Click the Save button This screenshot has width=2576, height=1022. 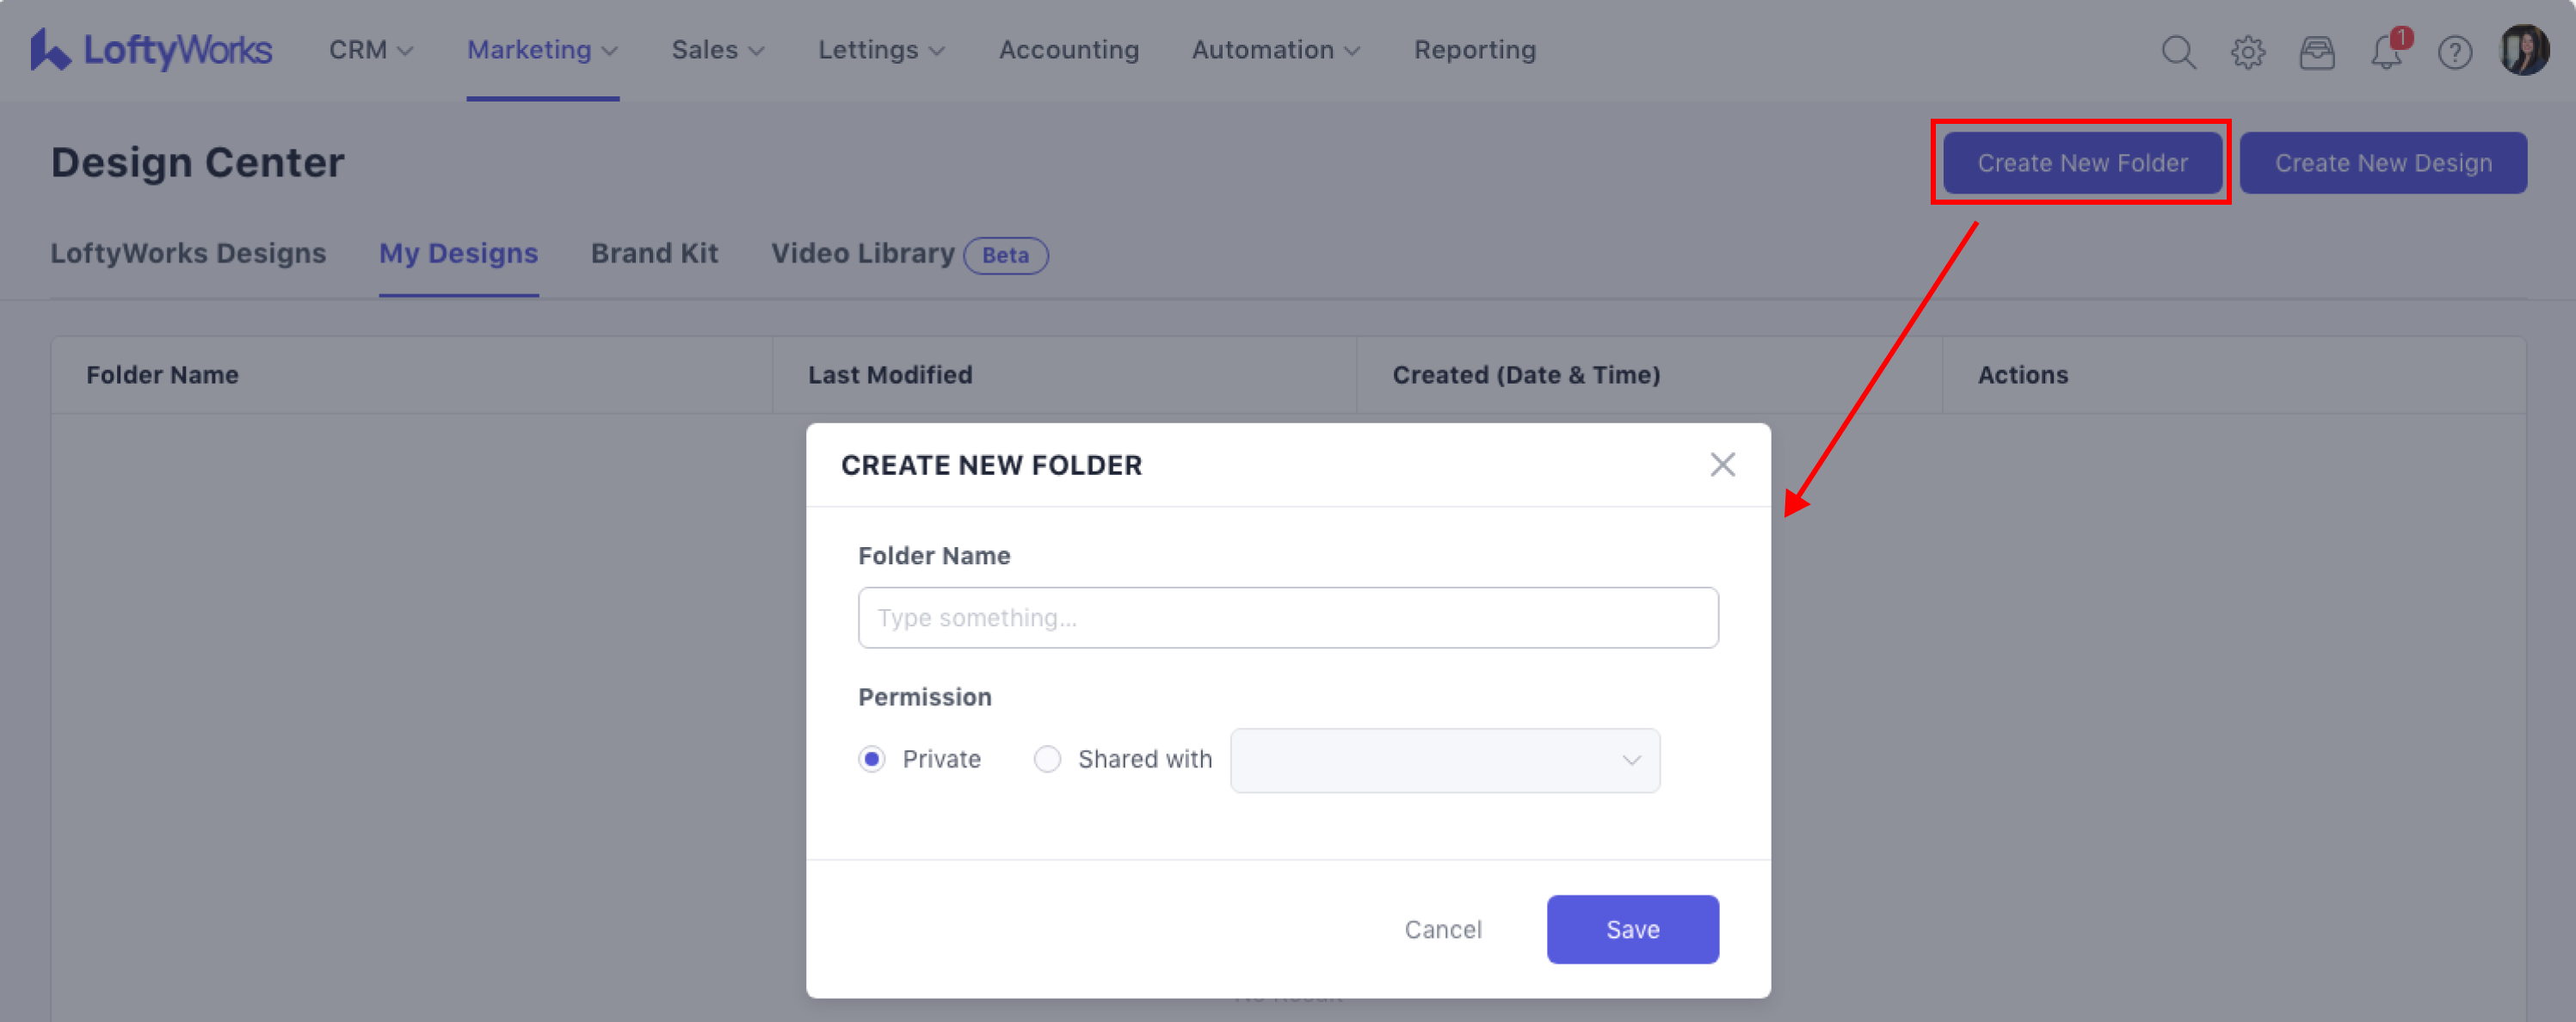[1632, 929]
